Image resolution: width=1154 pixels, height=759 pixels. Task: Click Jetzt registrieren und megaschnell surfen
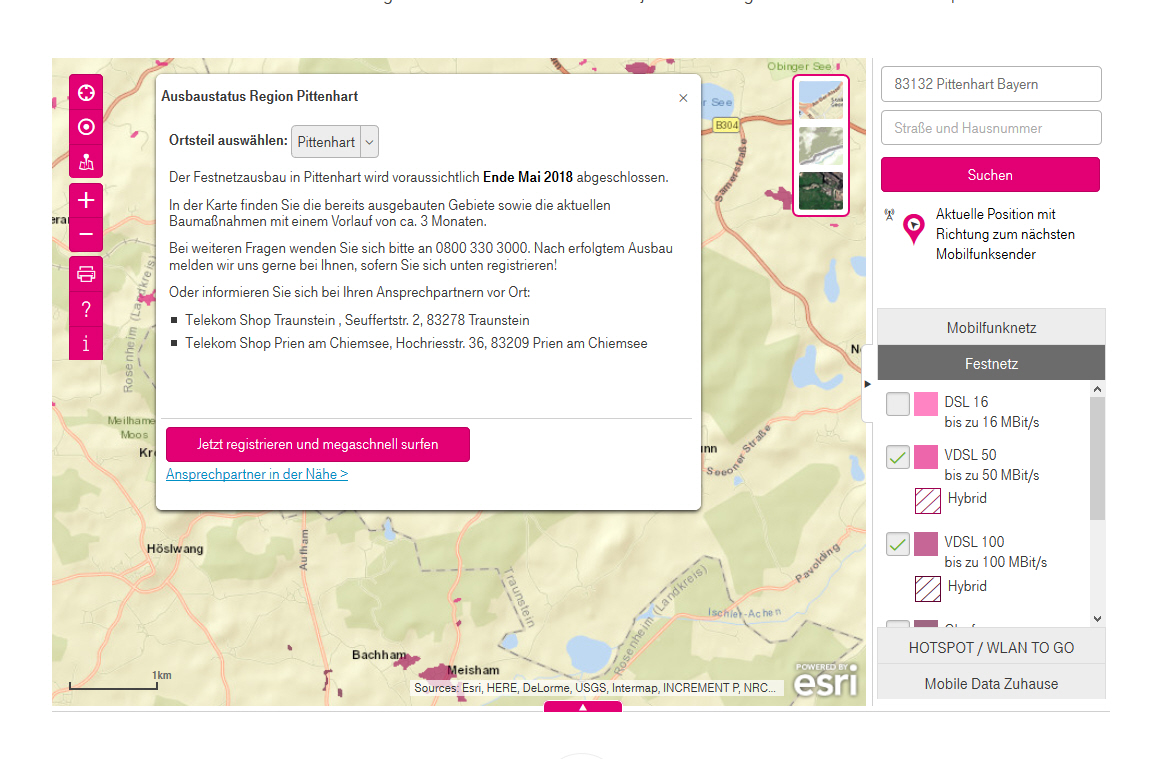coord(318,445)
